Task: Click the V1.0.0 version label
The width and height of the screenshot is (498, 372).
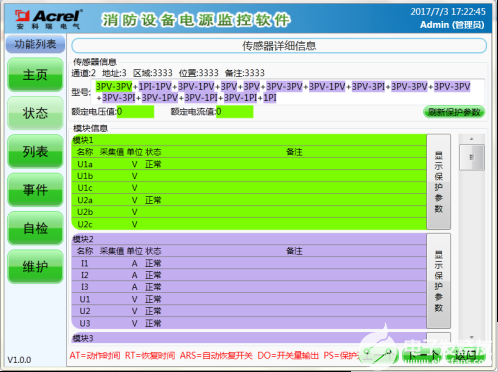Action: tap(19, 360)
